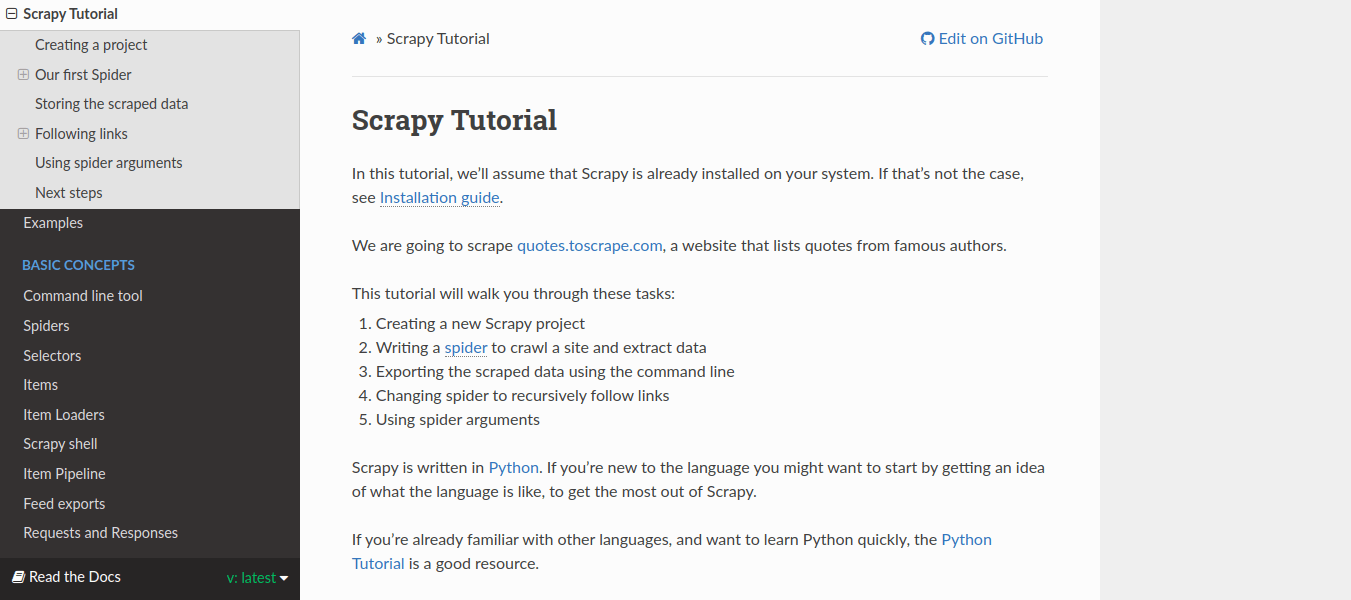Select Command line tool in the sidebar

pyautogui.click(x=82, y=295)
